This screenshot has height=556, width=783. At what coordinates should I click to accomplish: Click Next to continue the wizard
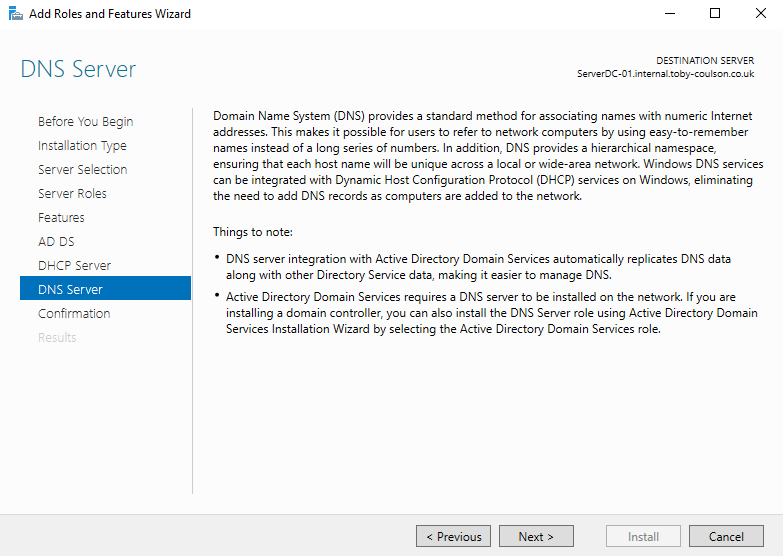pos(536,537)
